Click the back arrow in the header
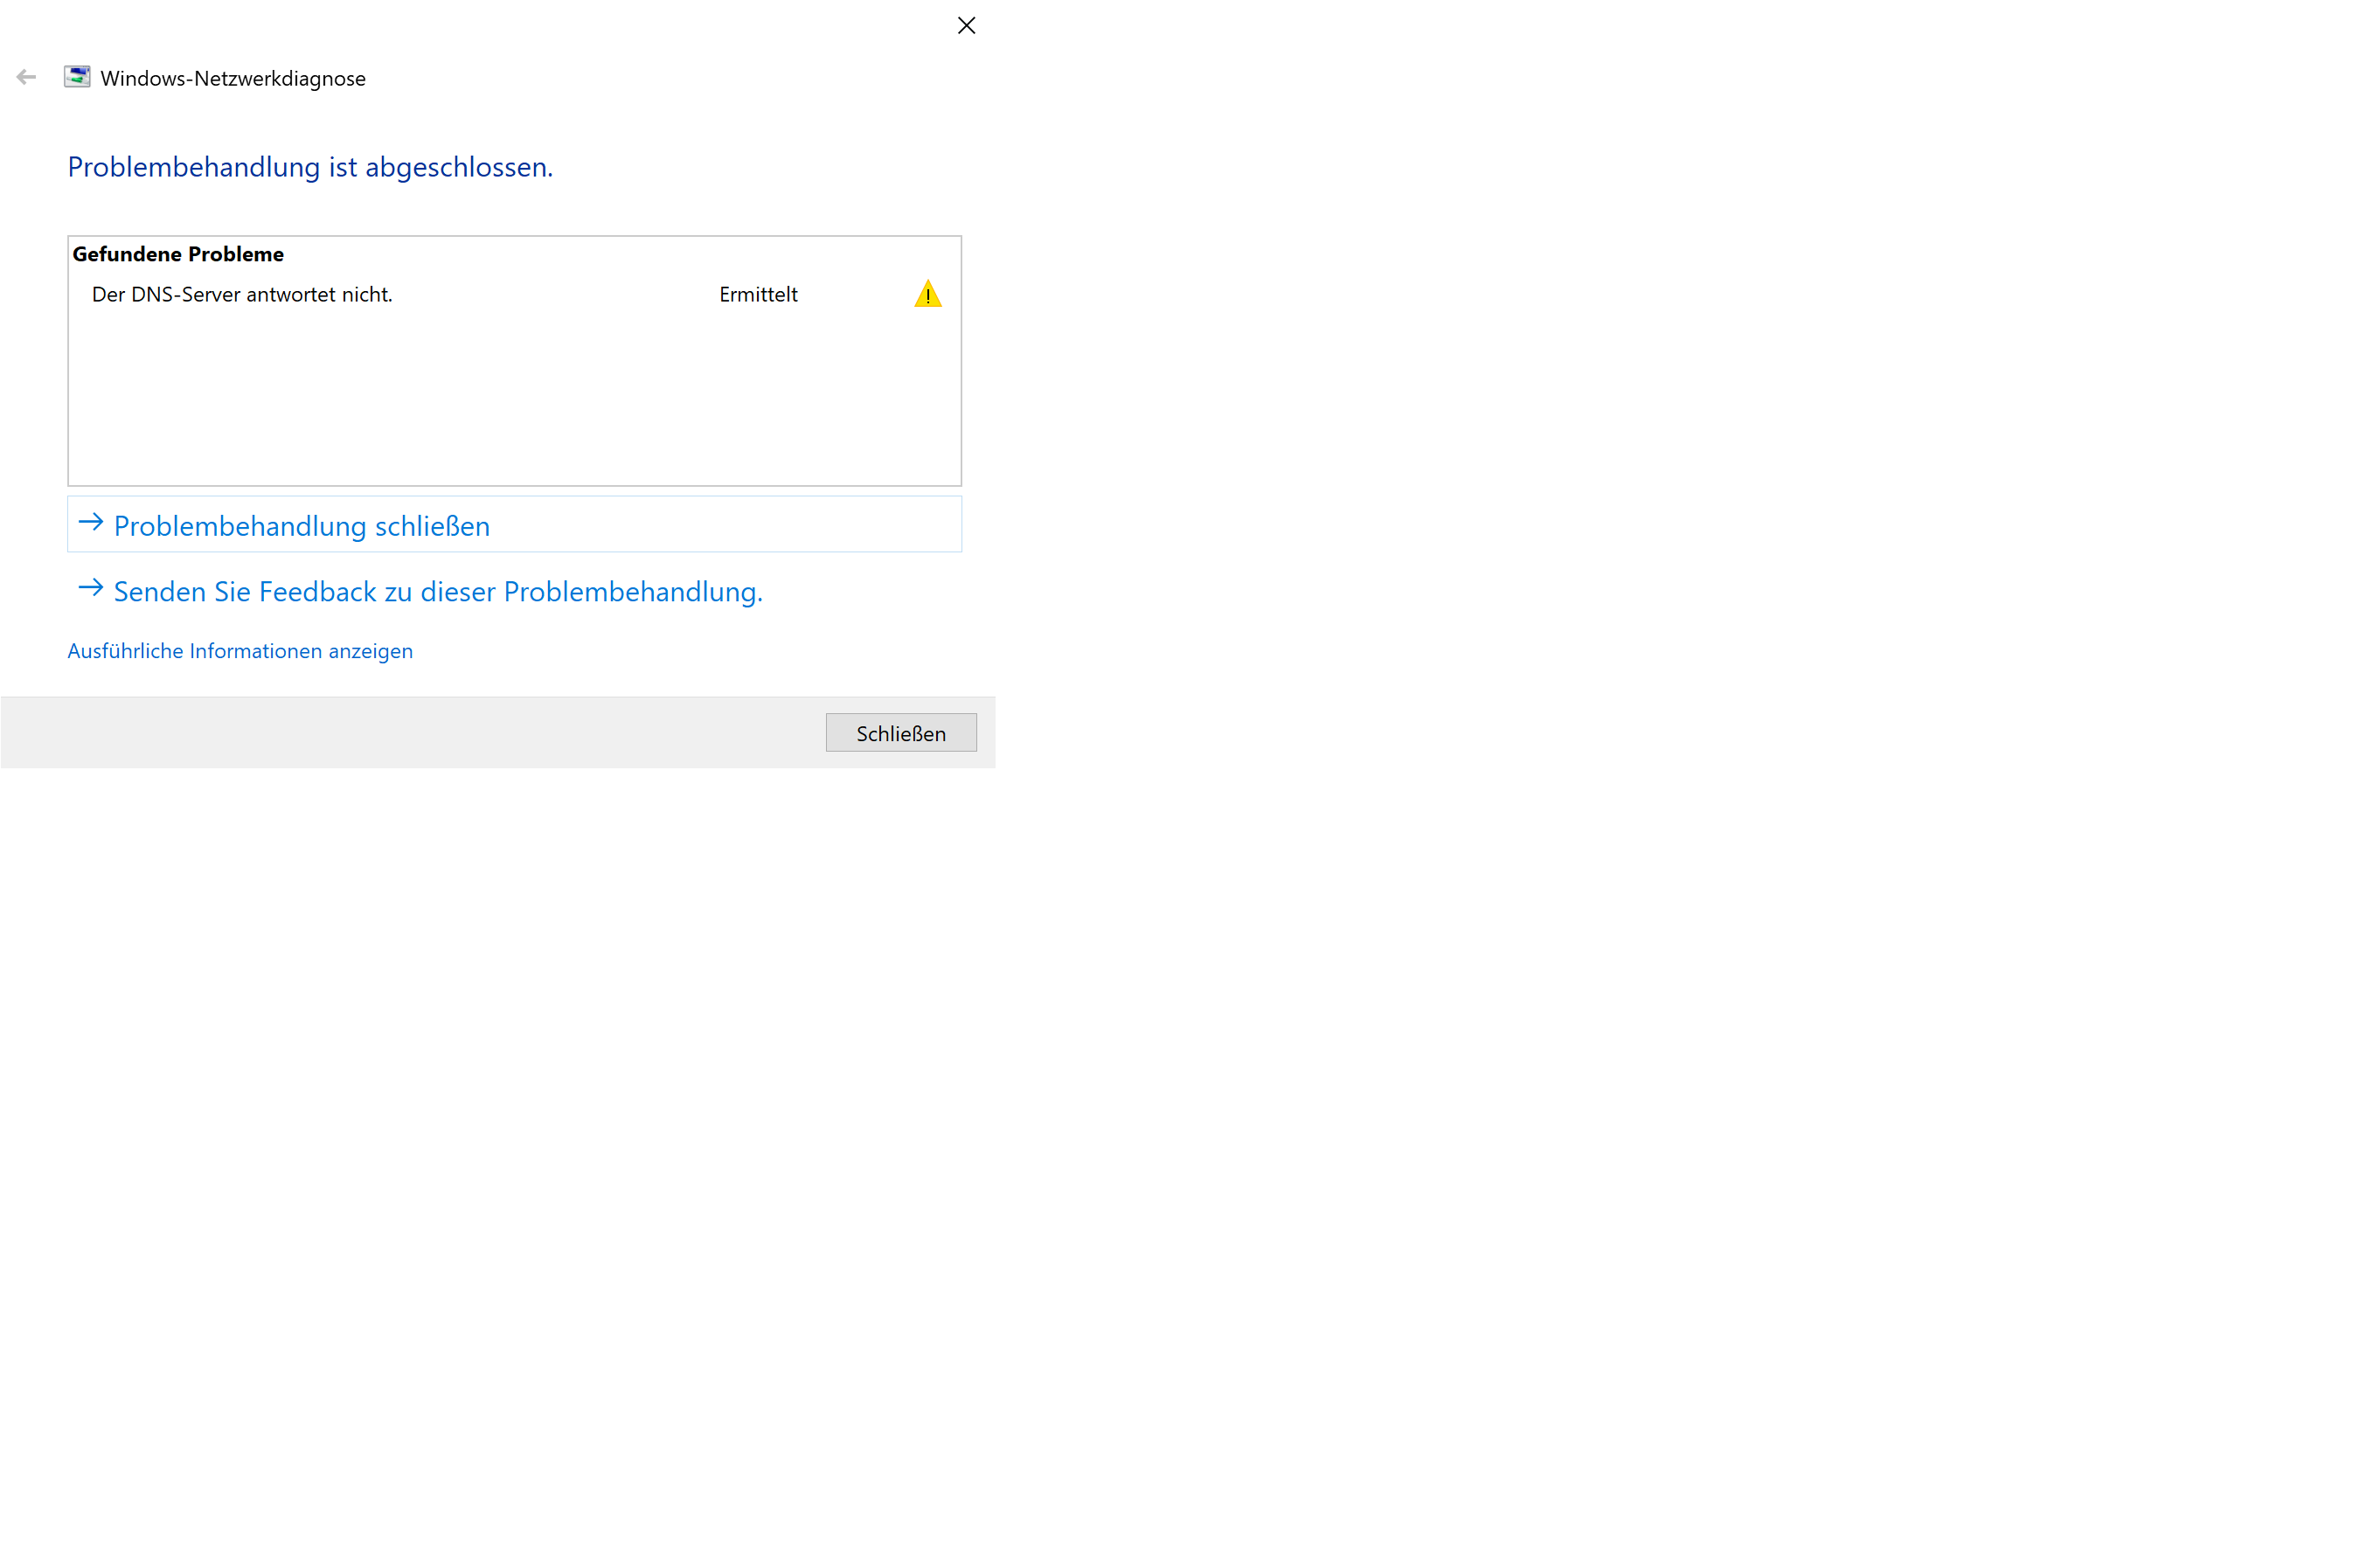Image resolution: width=2360 pixels, height=1568 pixels. [27, 77]
